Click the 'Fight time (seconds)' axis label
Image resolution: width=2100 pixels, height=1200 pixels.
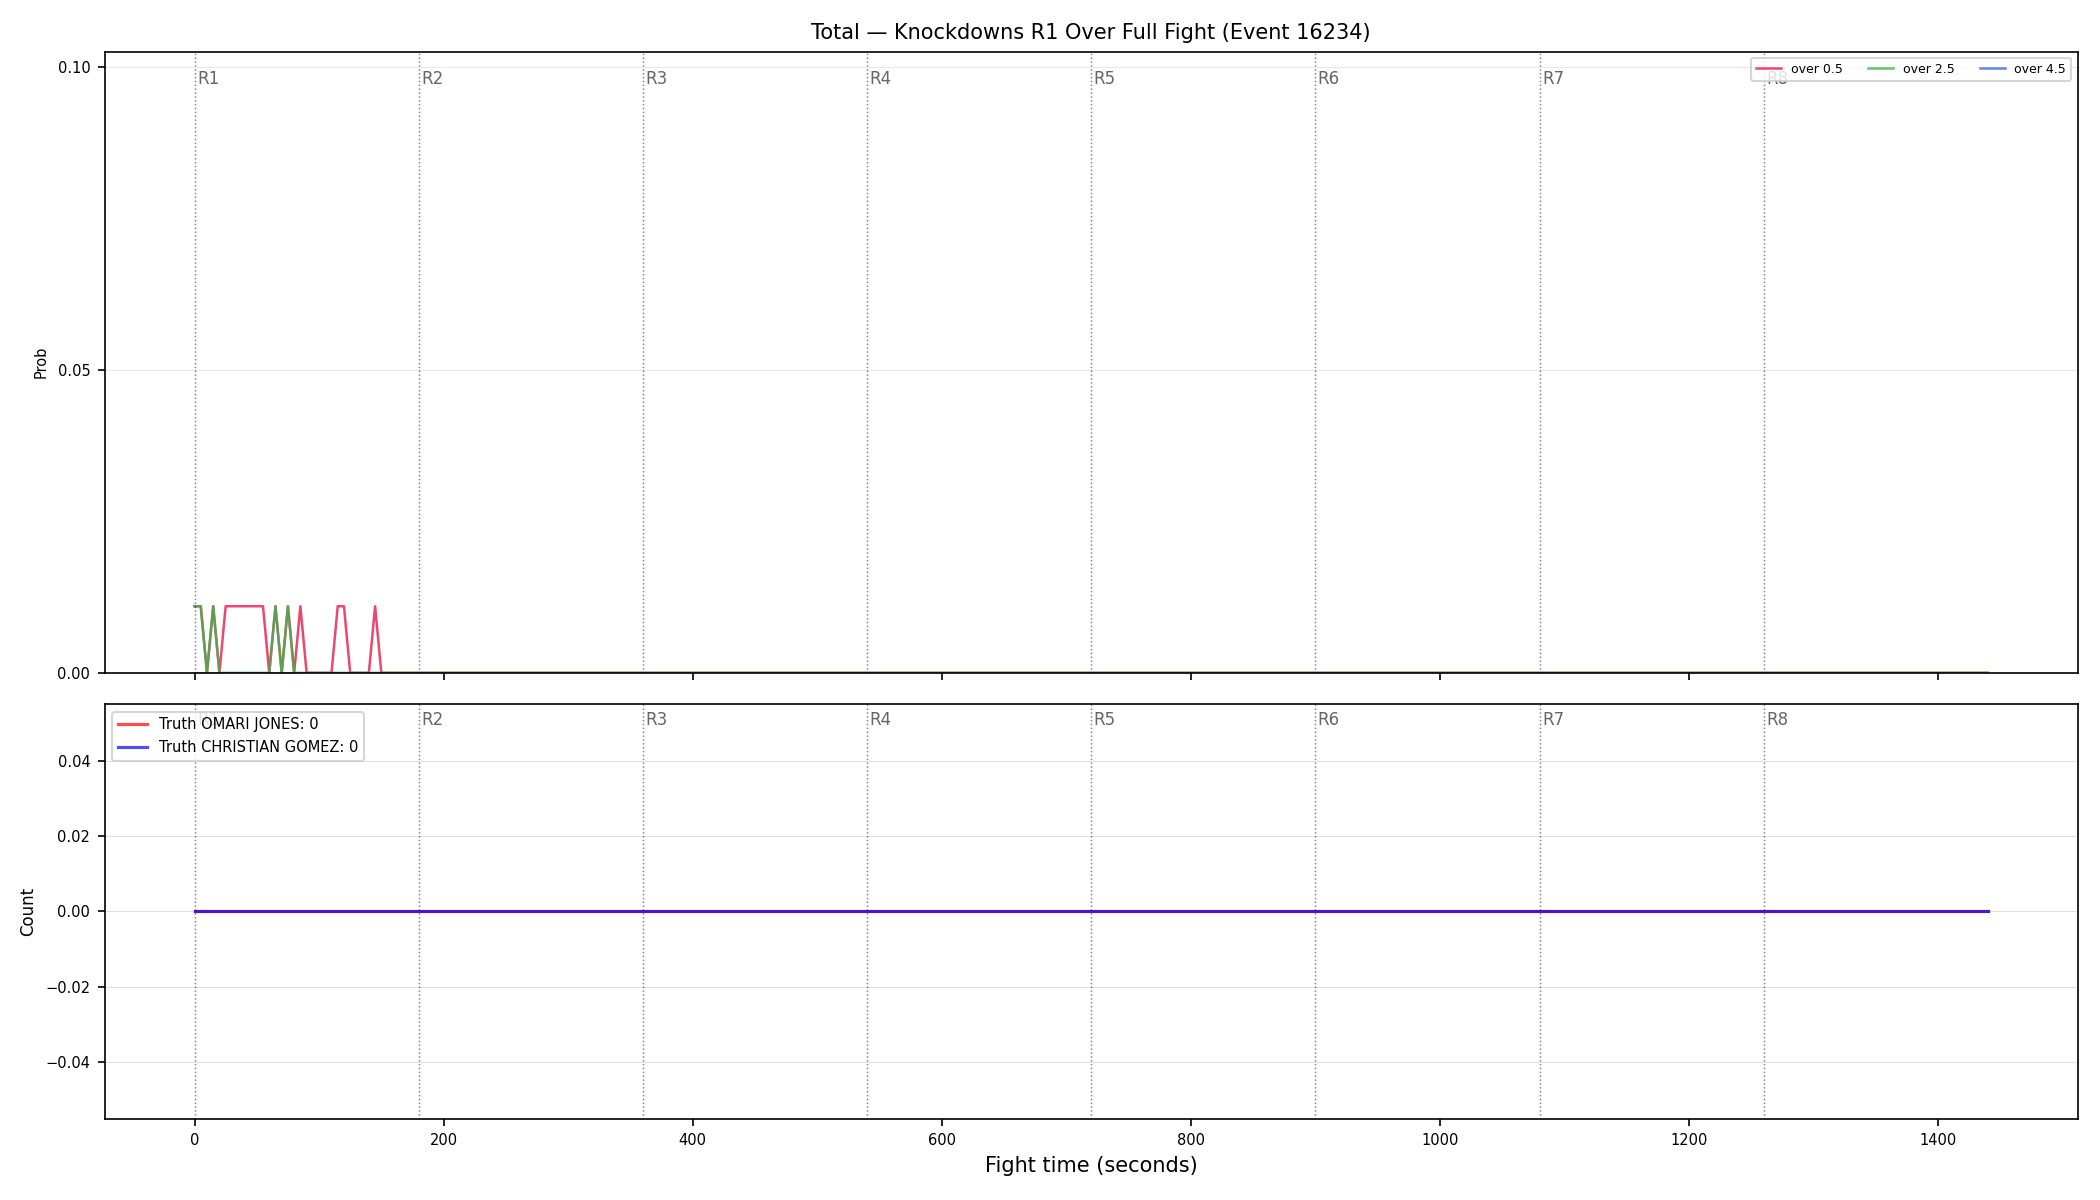click(1091, 1165)
